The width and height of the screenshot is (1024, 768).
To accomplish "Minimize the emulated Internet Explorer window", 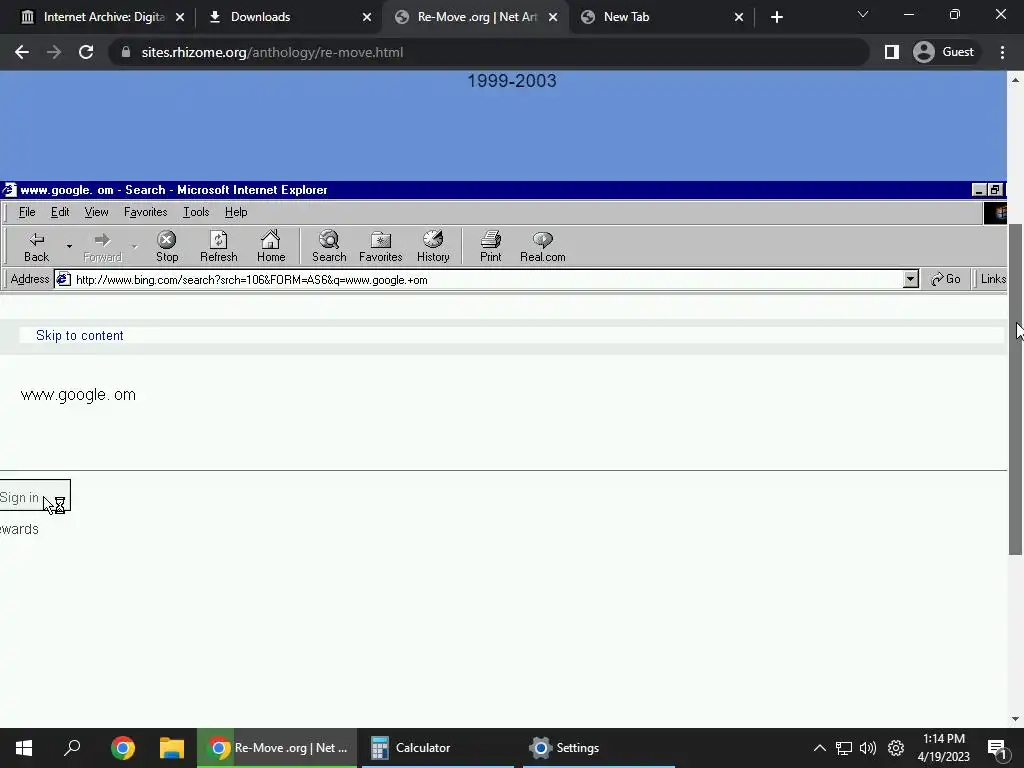I will [978, 190].
